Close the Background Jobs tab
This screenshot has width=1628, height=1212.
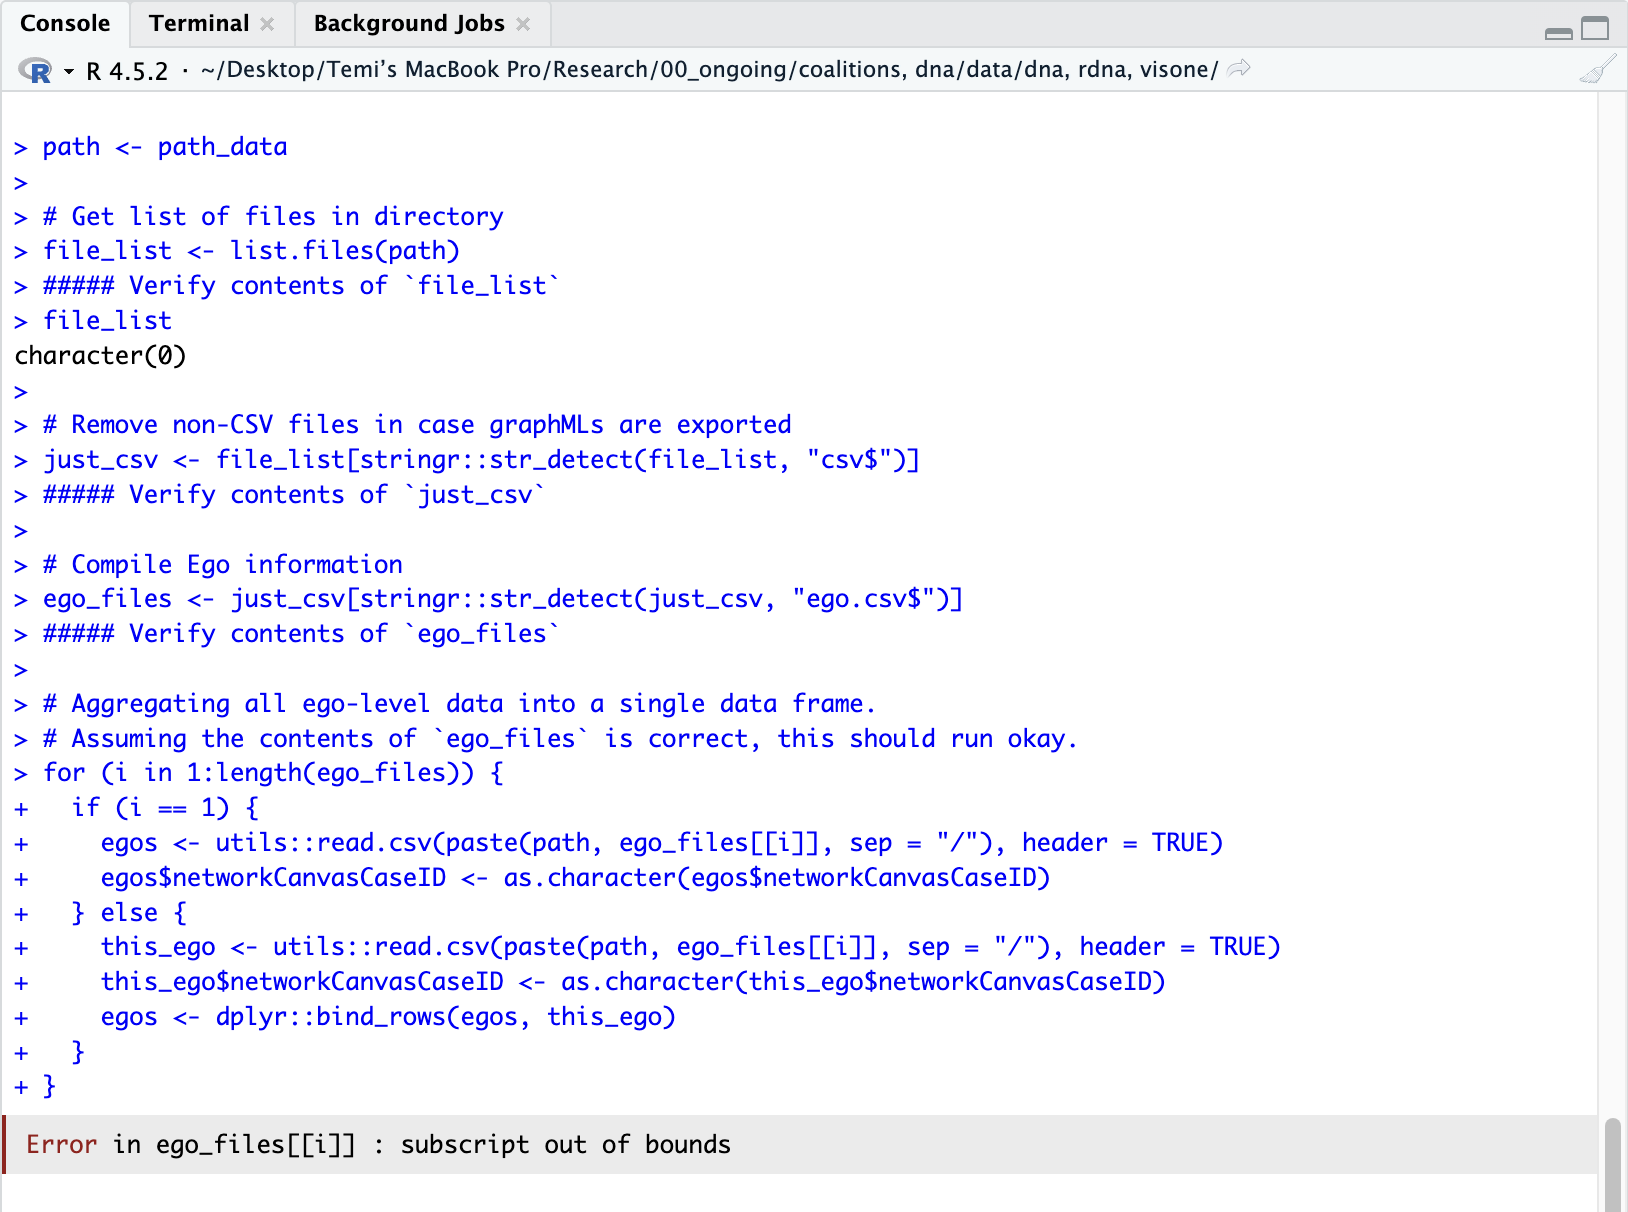(523, 24)
